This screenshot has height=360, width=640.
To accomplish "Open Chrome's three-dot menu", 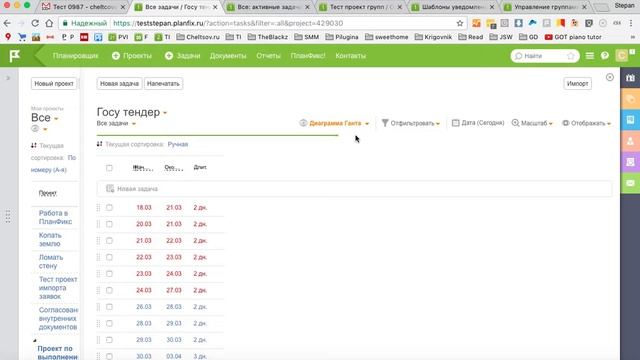I will 631,23.
